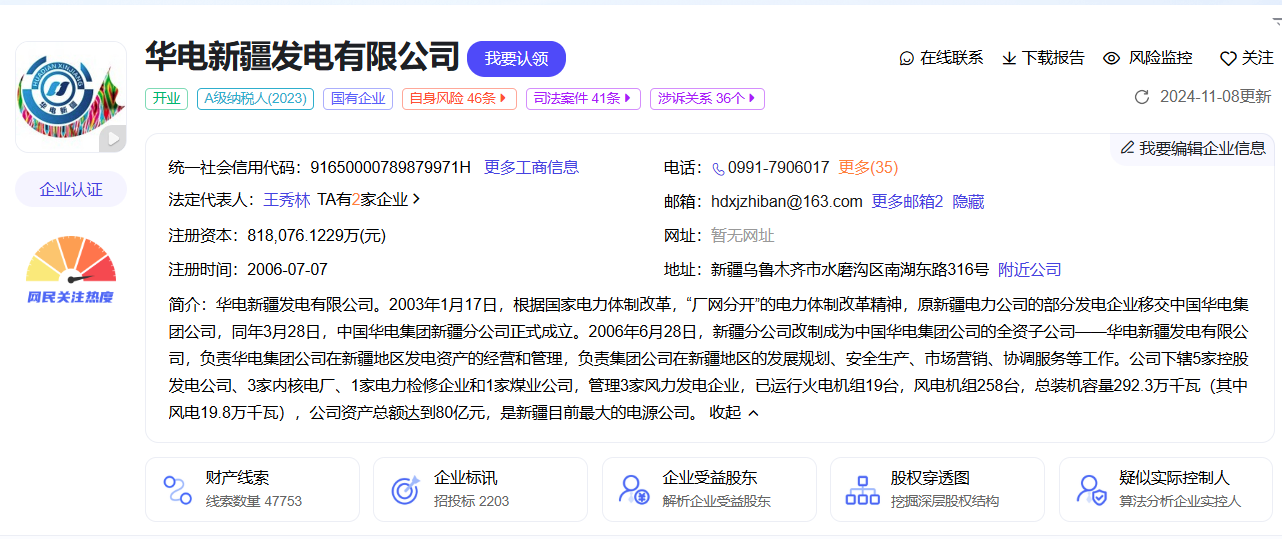
Task: Click the 我要认领 claim button
Action: pyautogui.click(x=516, y=59)
